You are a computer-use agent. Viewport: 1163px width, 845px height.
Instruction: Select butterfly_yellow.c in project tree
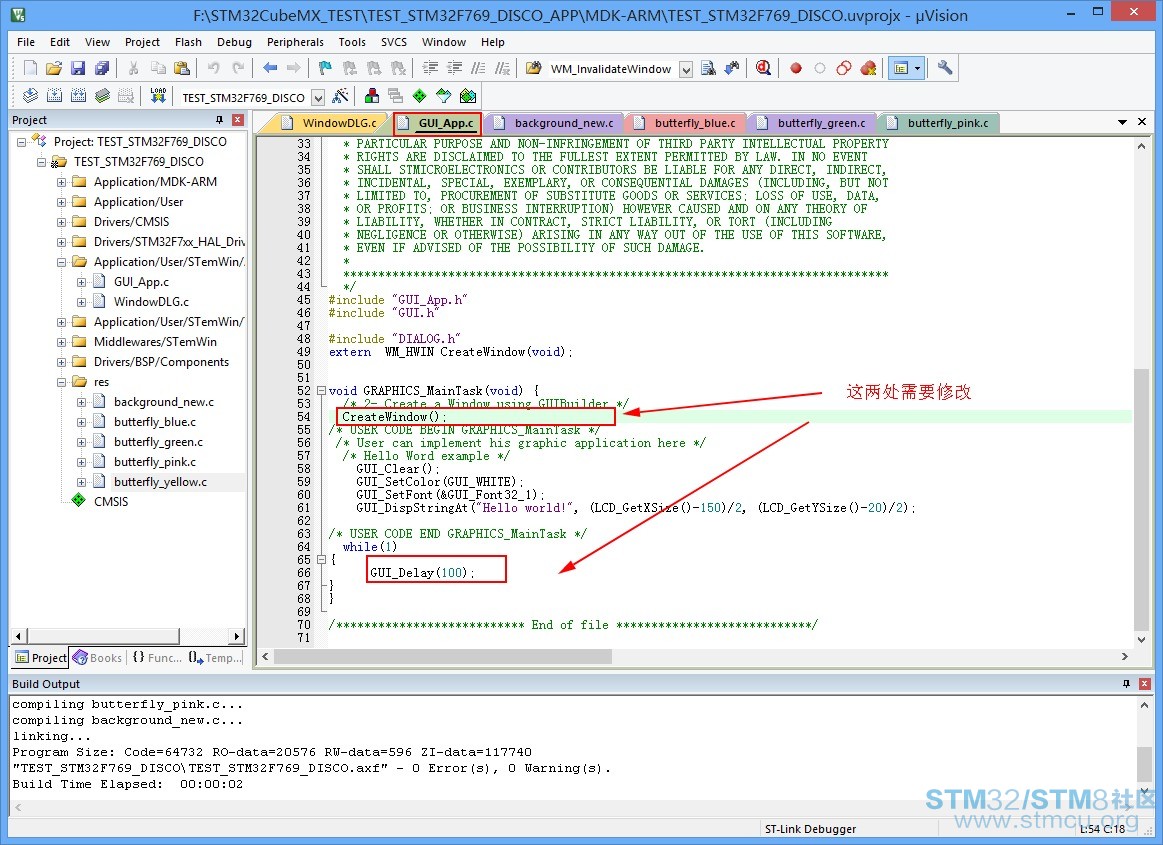pyautogui.click(x=160, y=482)
